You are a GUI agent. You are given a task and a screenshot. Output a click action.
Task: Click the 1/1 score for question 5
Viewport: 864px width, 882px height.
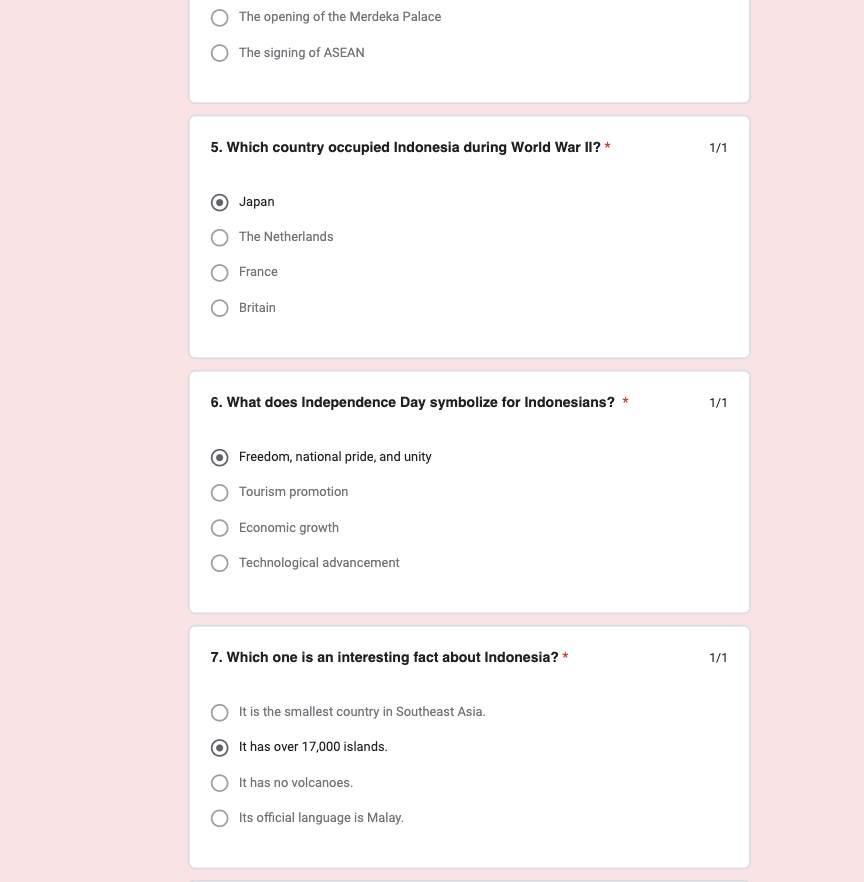(718, 148)
